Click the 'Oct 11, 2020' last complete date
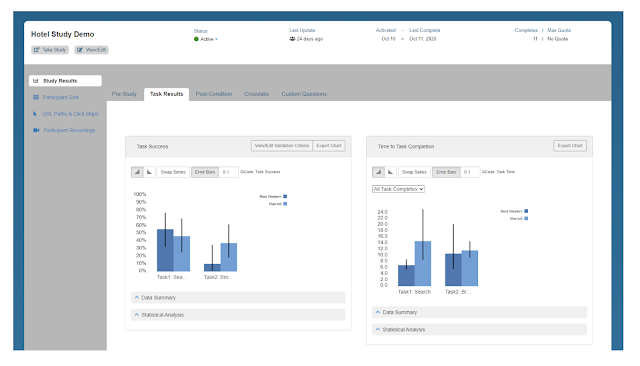 click(422, 39)
